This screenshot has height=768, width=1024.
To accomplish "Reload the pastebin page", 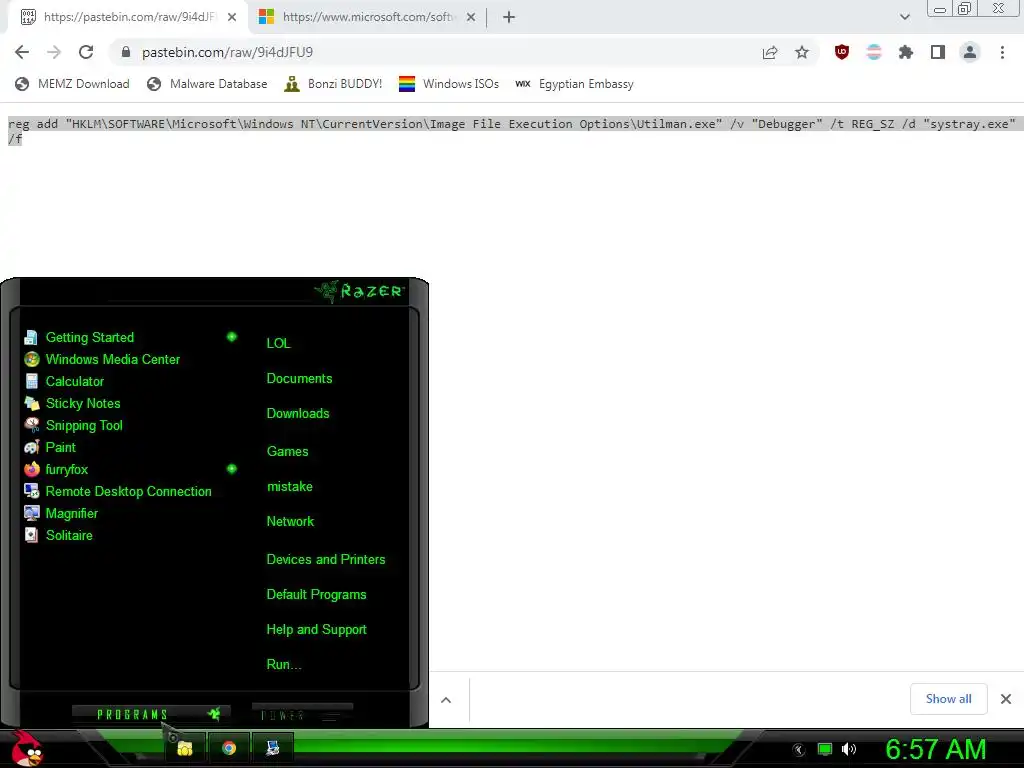I will 86,52.
